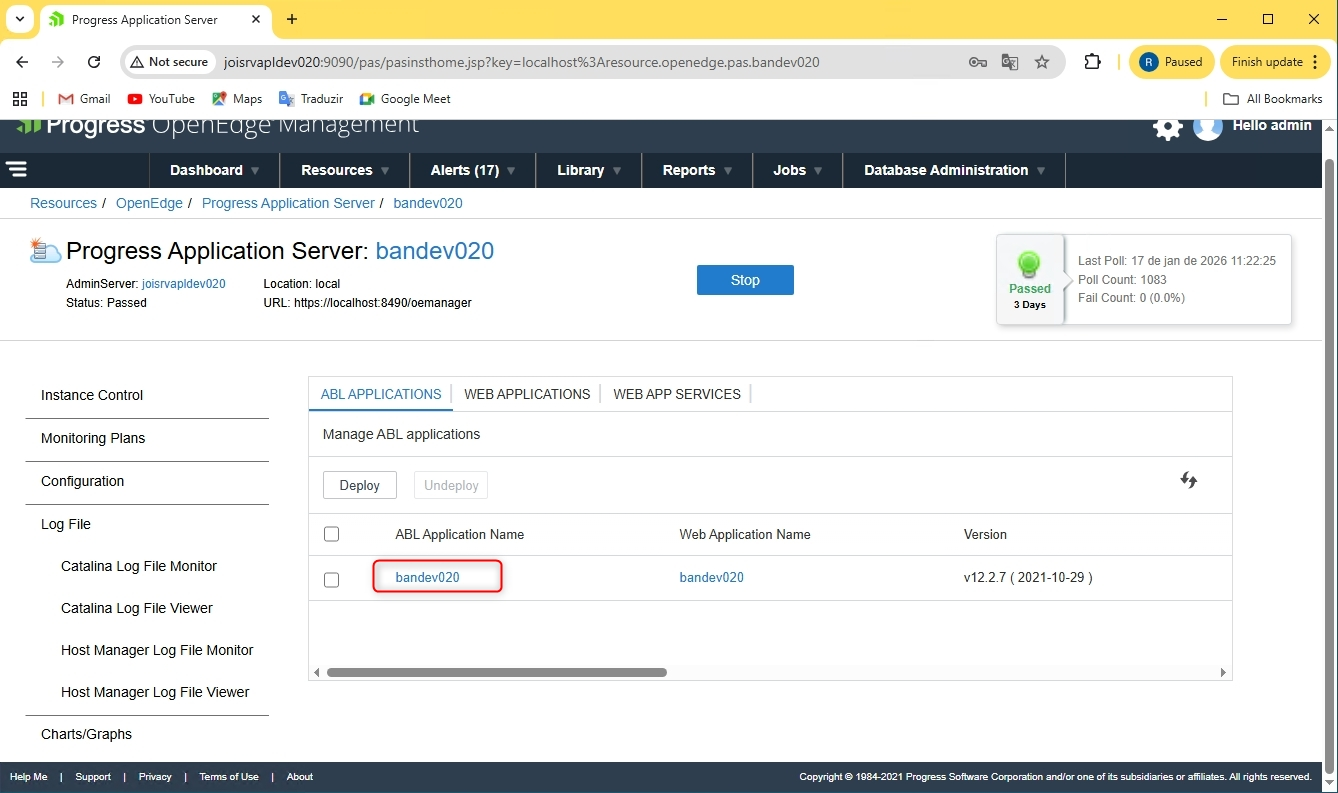Open the Privacy footer link
This screenshot has height=793, width=1338.
point(155,777)
